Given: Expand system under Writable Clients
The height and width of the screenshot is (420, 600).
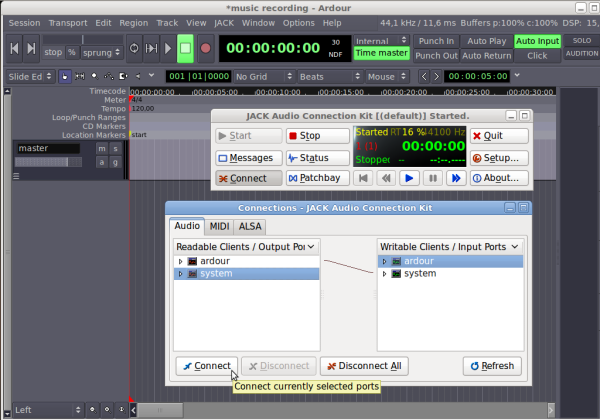Looking at the screenshot, I should tap(384, 274).
